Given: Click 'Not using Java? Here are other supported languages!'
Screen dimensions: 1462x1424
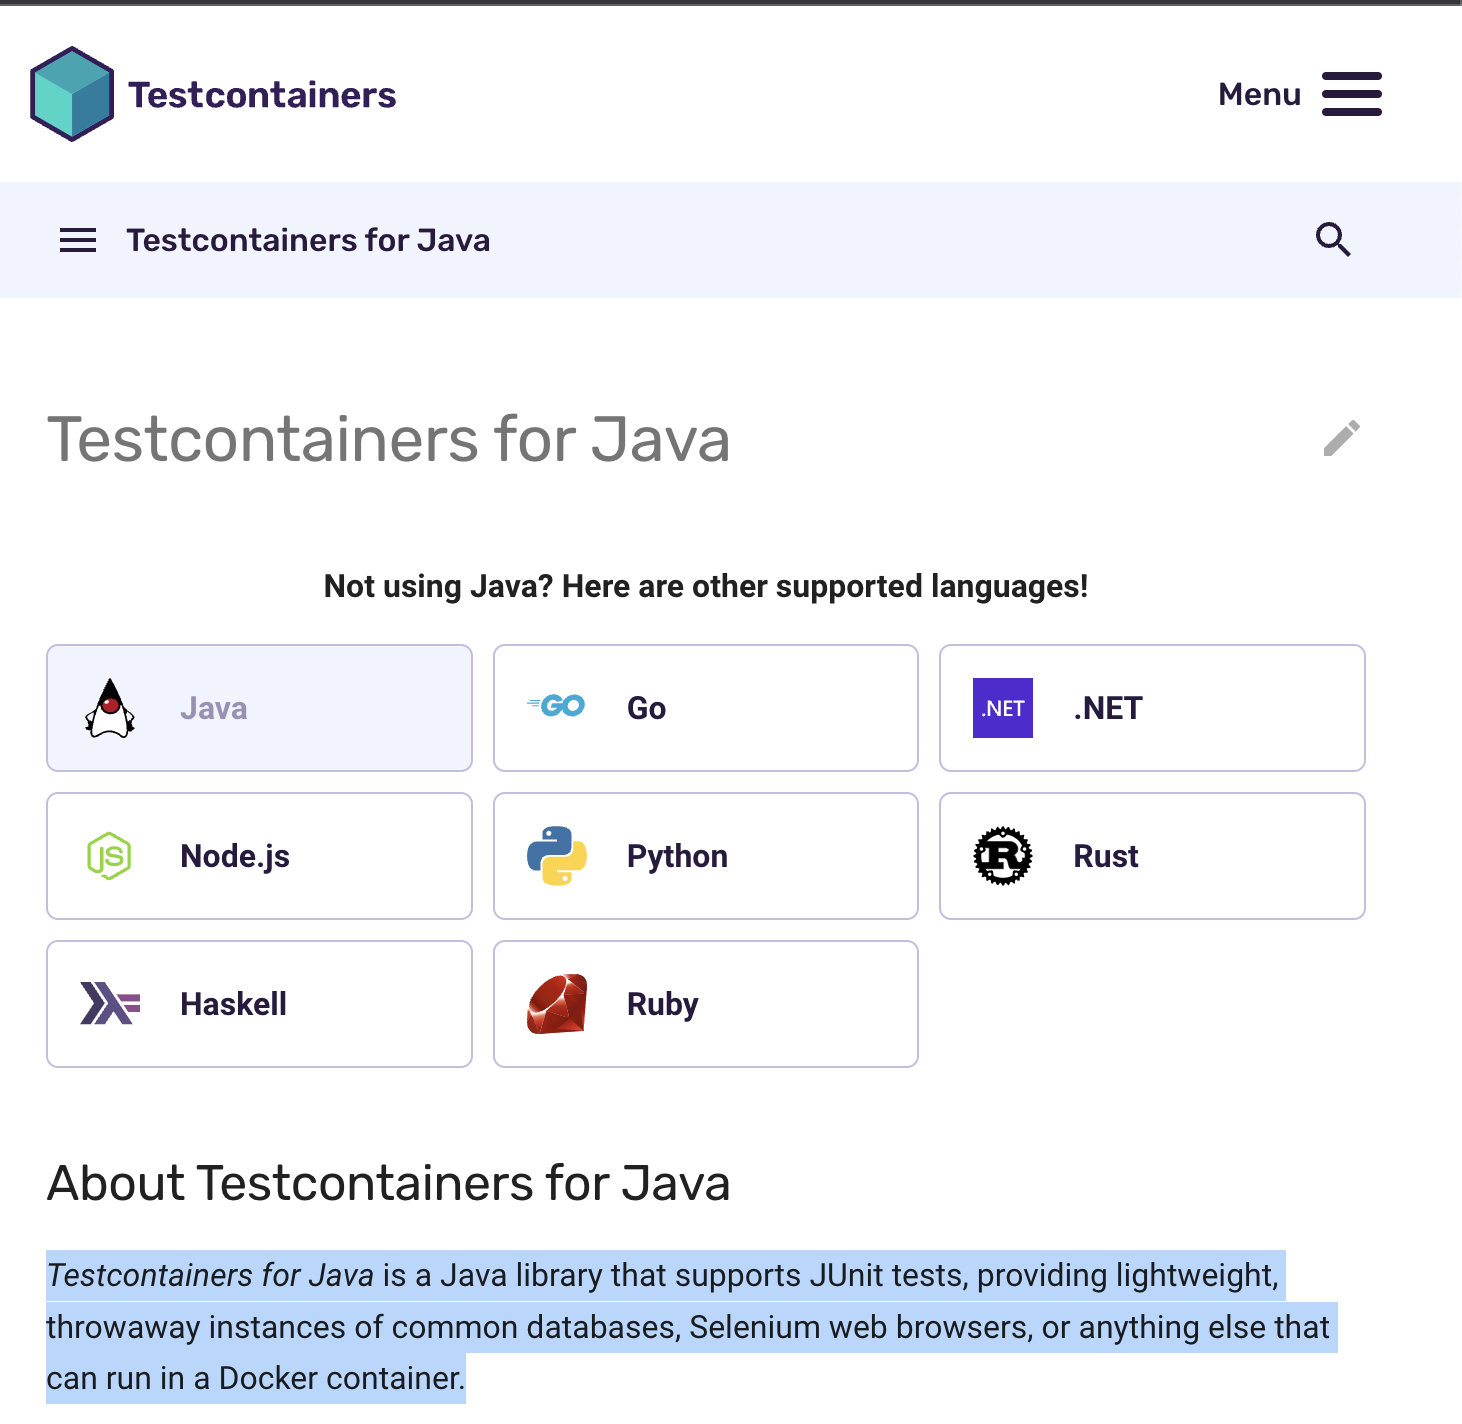Looking at the screenshot, I should coord(706,586).
